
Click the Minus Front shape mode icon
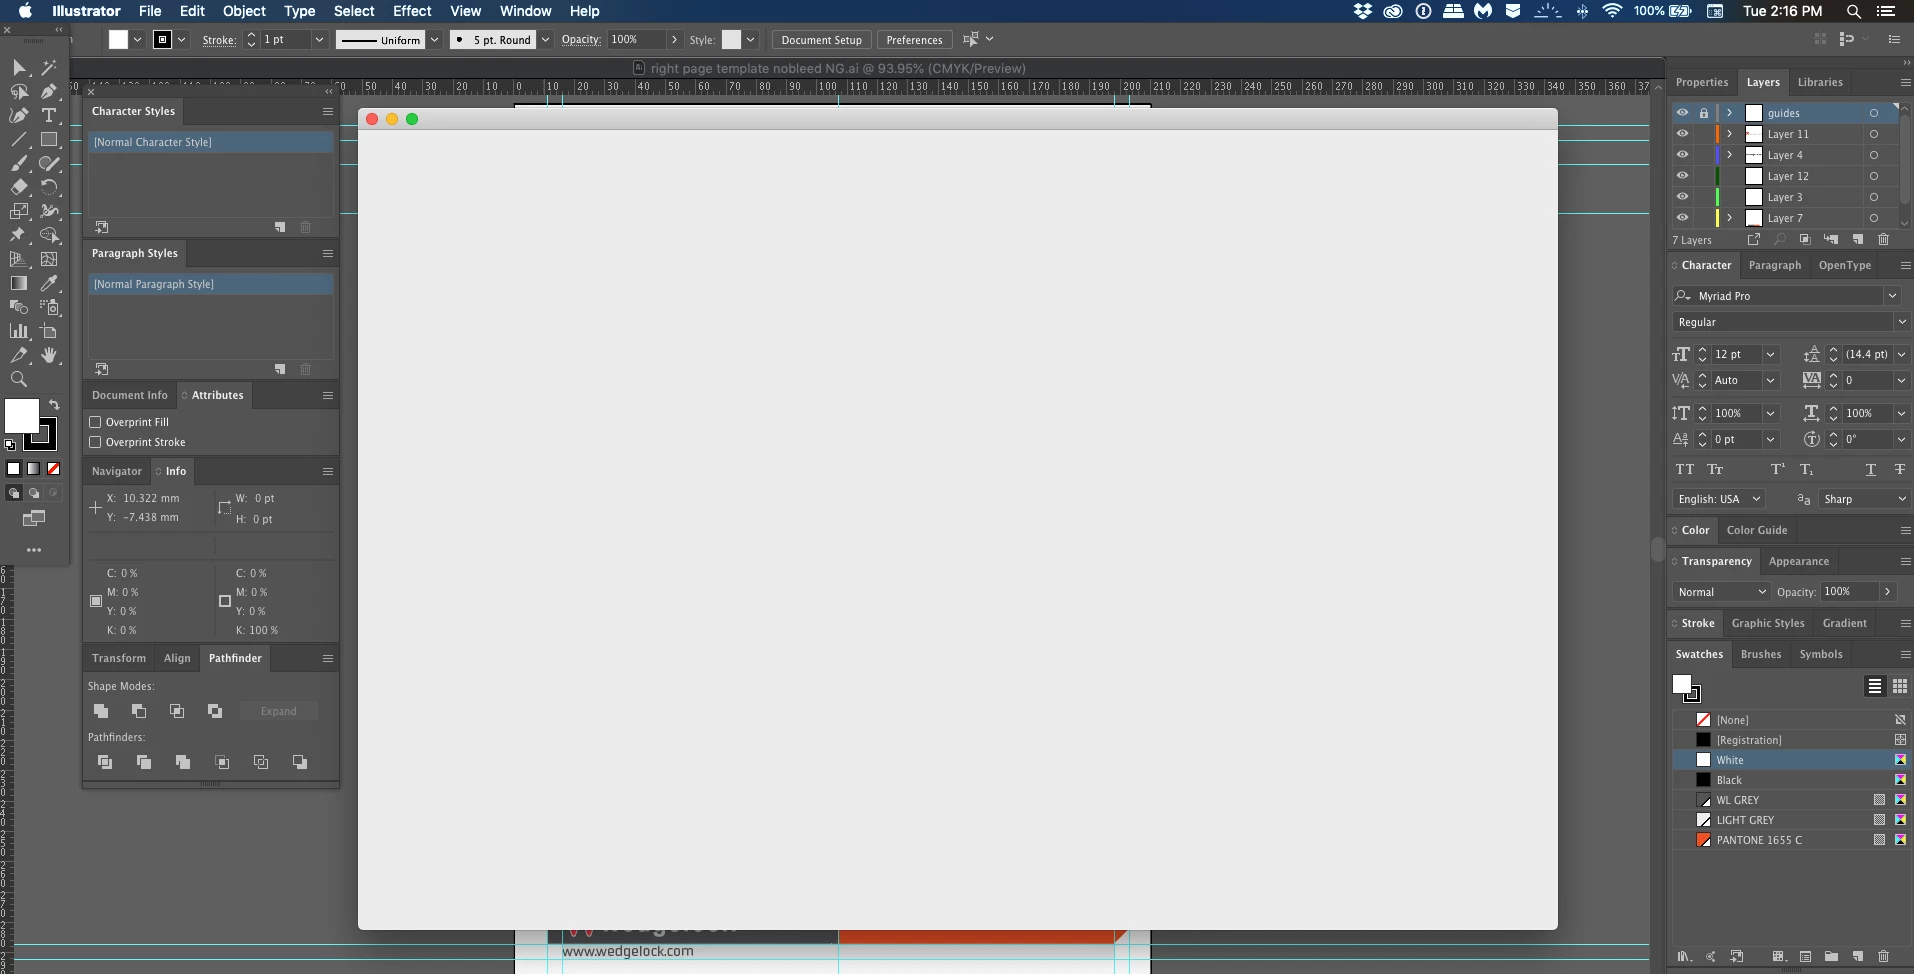[139, 711]
